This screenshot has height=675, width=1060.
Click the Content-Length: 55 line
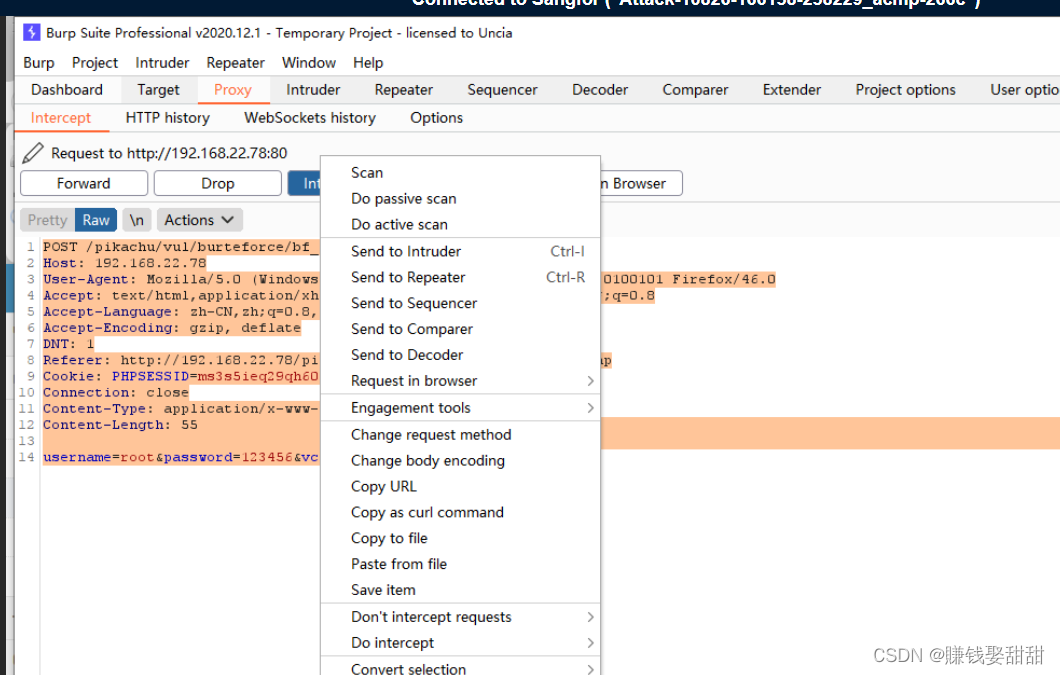tap(120, 425)
